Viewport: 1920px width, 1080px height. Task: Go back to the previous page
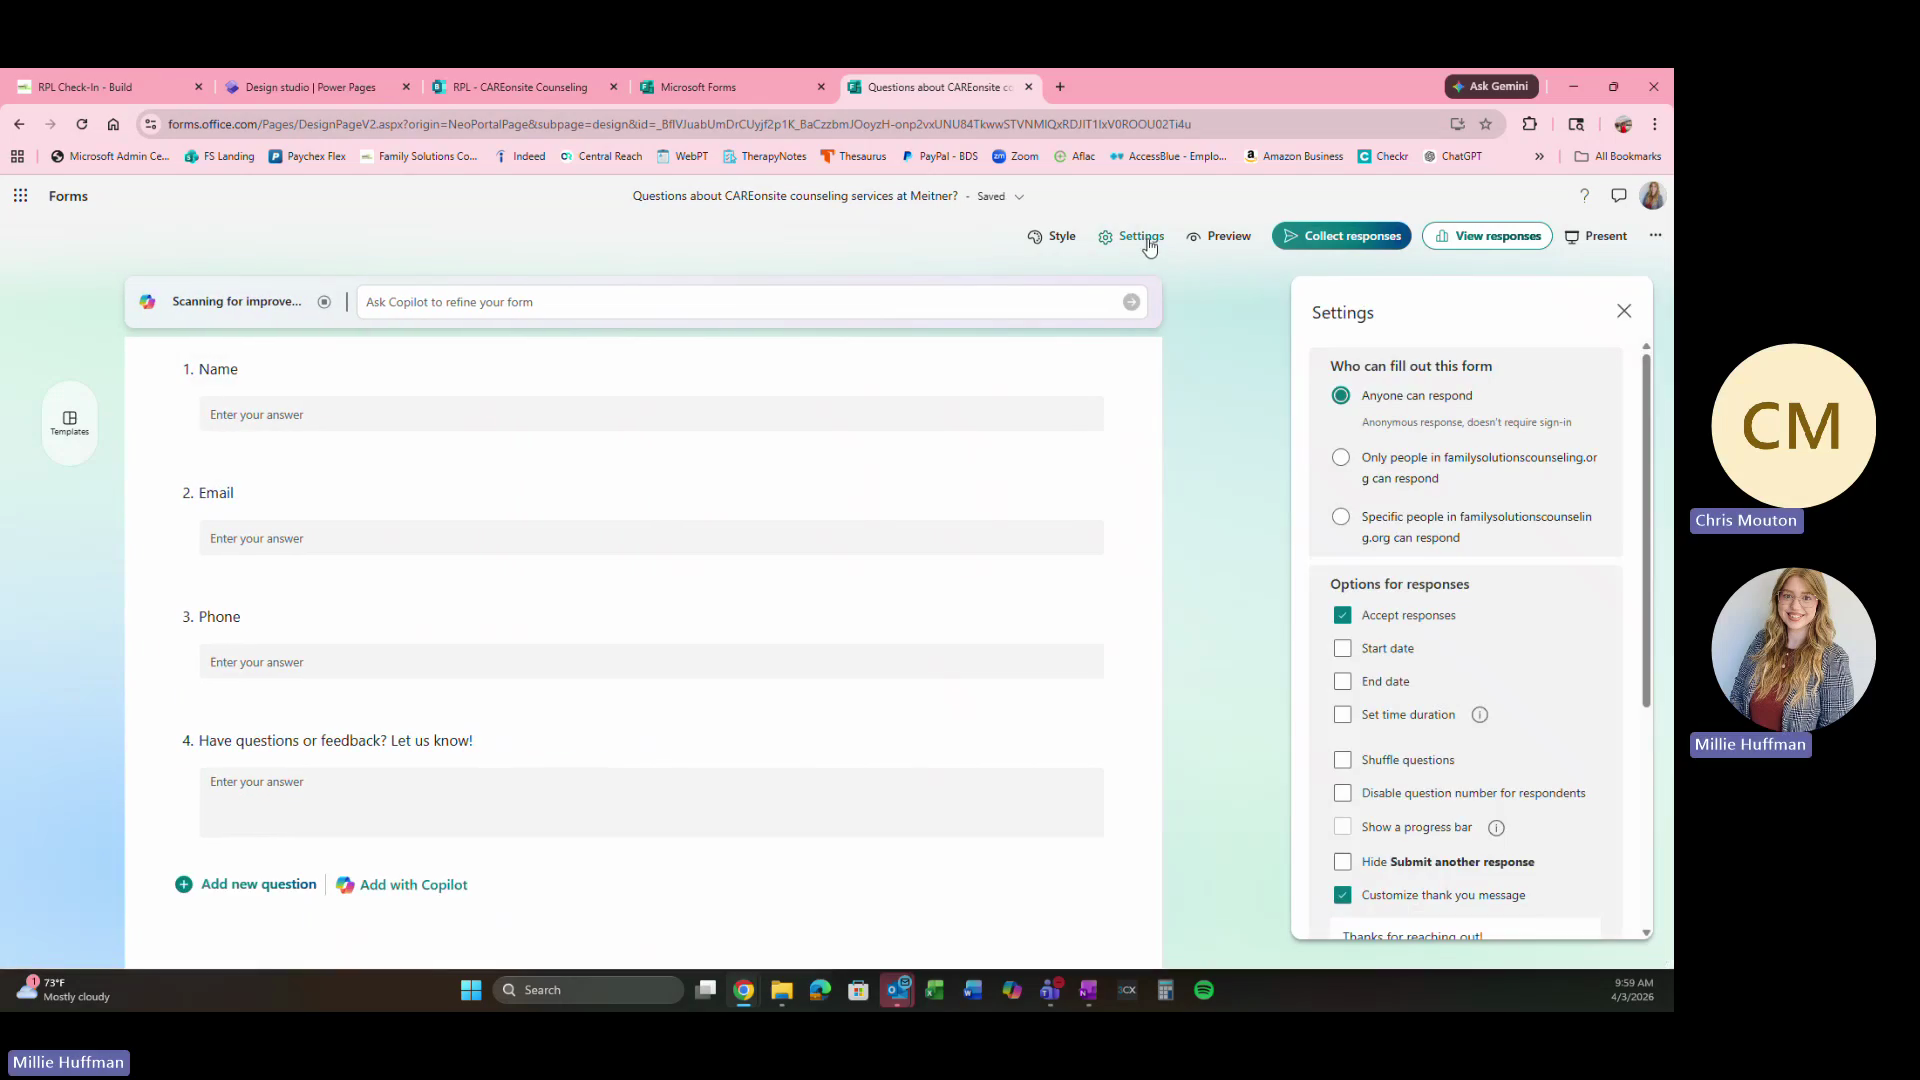(x=19, y=124)
